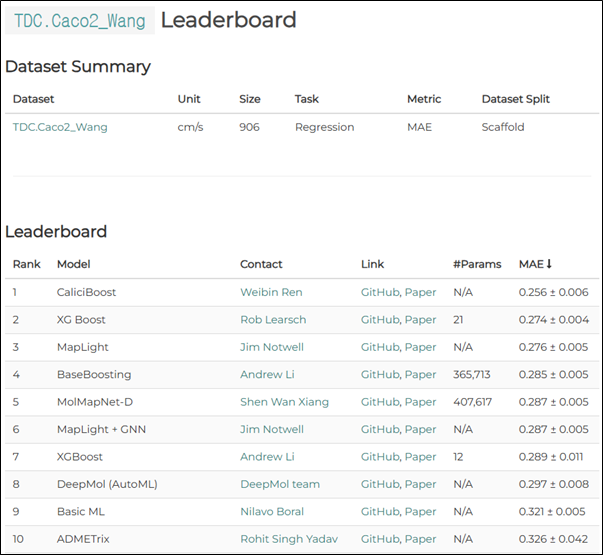Open Paper link for Basic ML
Screen dimensions: 603x555
click(420, 511)
